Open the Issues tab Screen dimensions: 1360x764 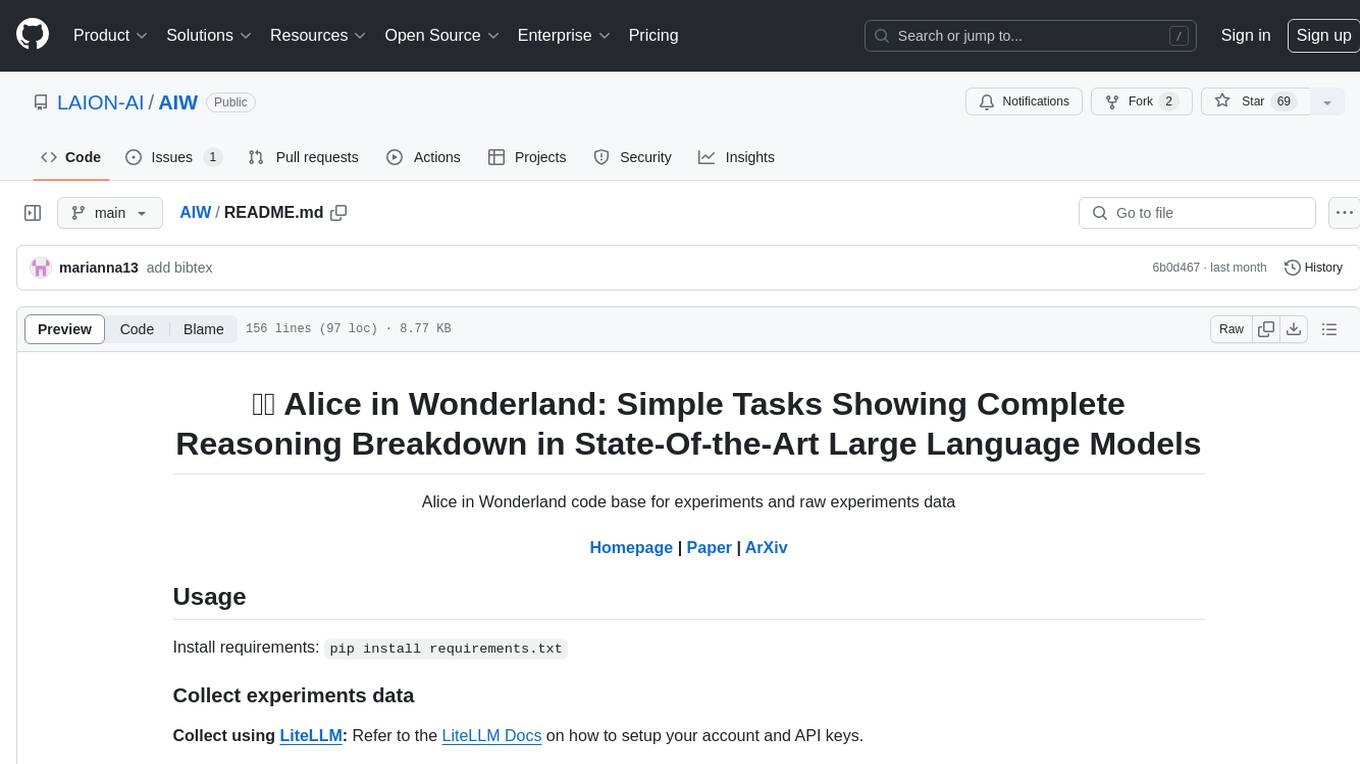click(173, 157)
